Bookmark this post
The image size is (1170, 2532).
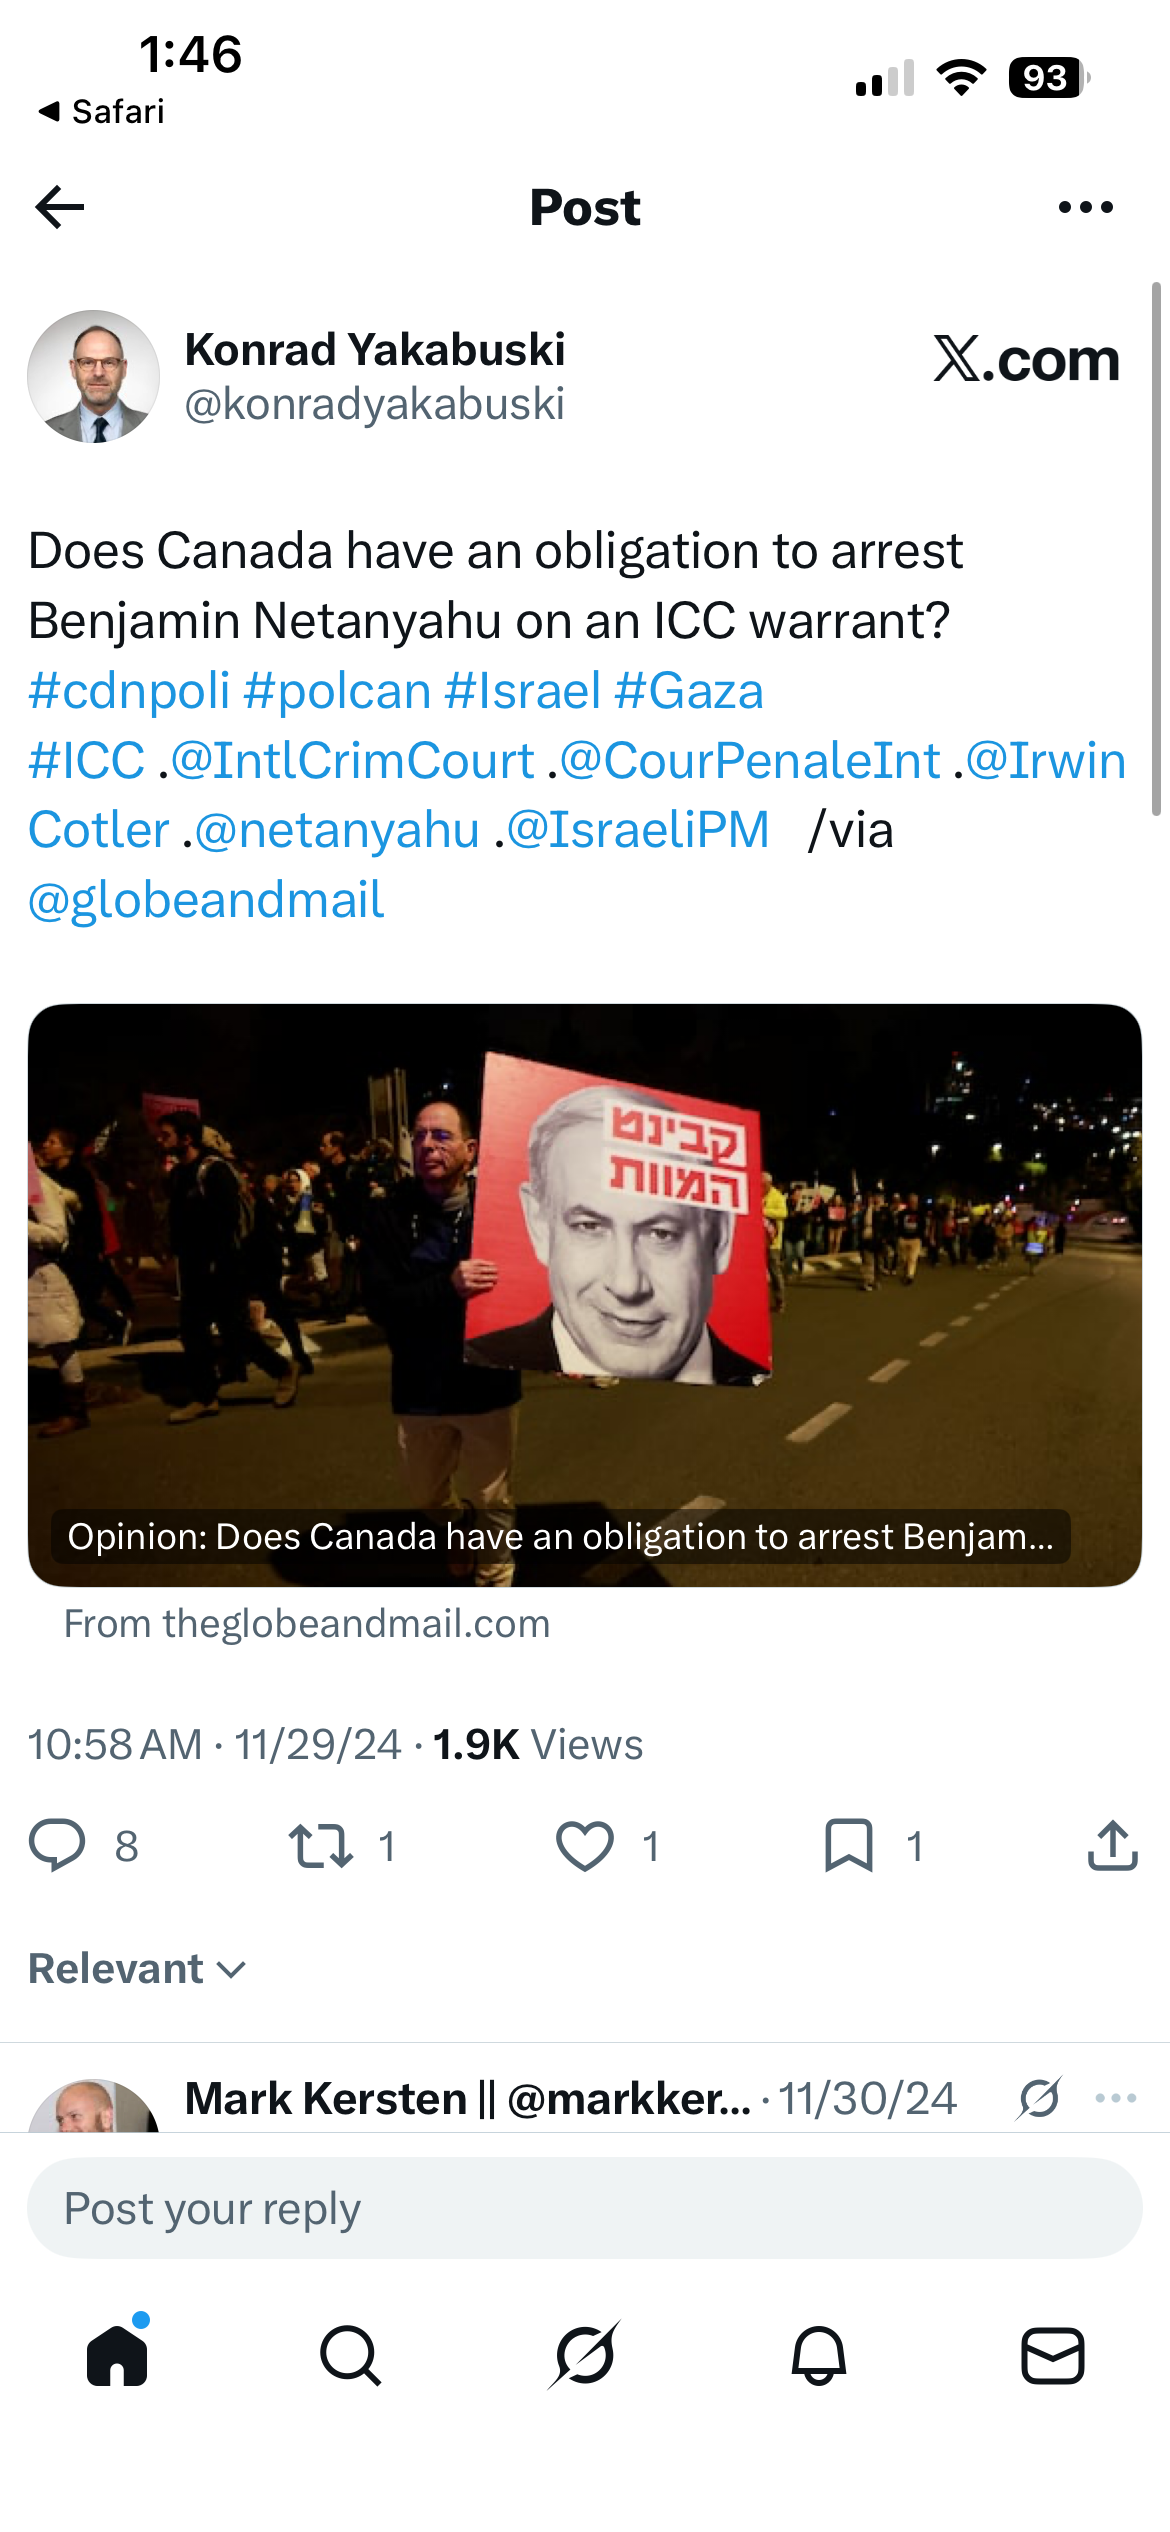[x=849, y=1845]
